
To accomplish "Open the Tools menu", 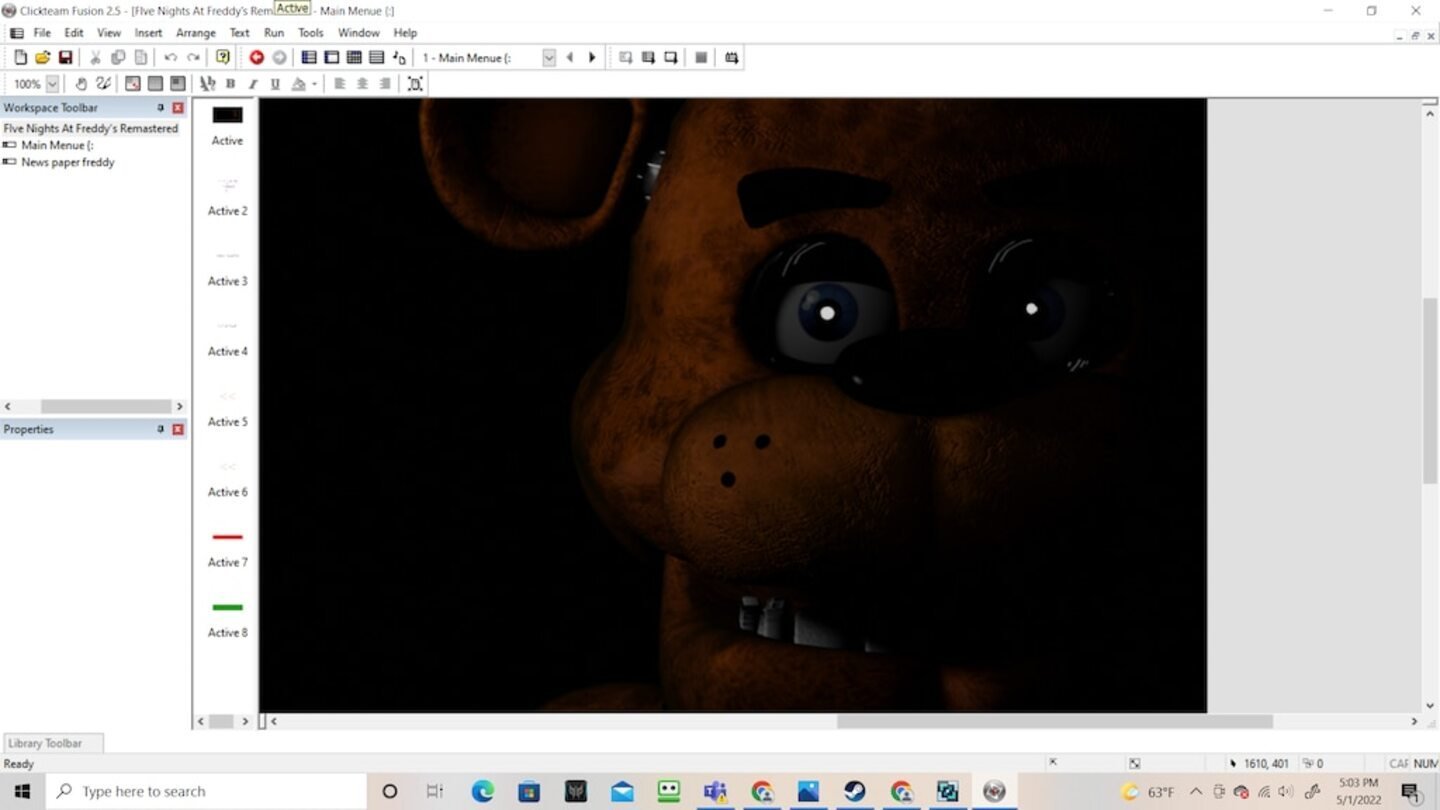I will pyautogui.click(x=311, y=33).
